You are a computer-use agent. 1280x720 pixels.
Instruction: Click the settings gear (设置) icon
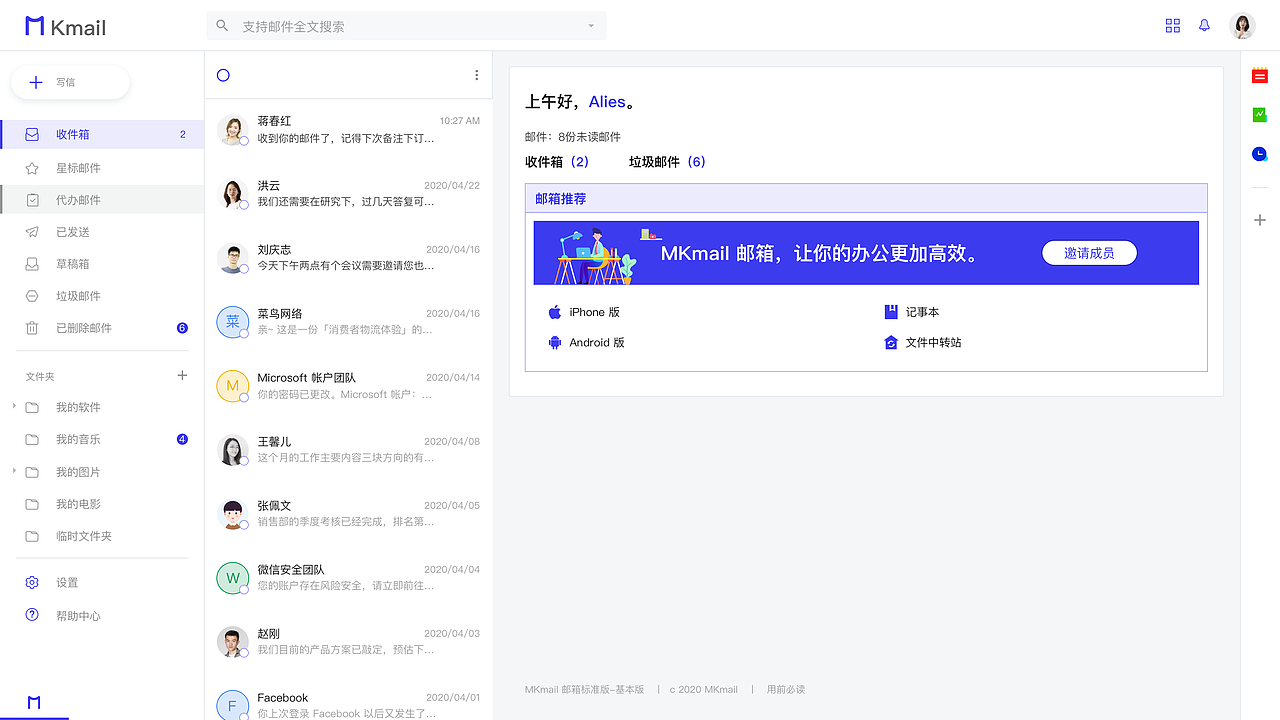click(31, 581)
